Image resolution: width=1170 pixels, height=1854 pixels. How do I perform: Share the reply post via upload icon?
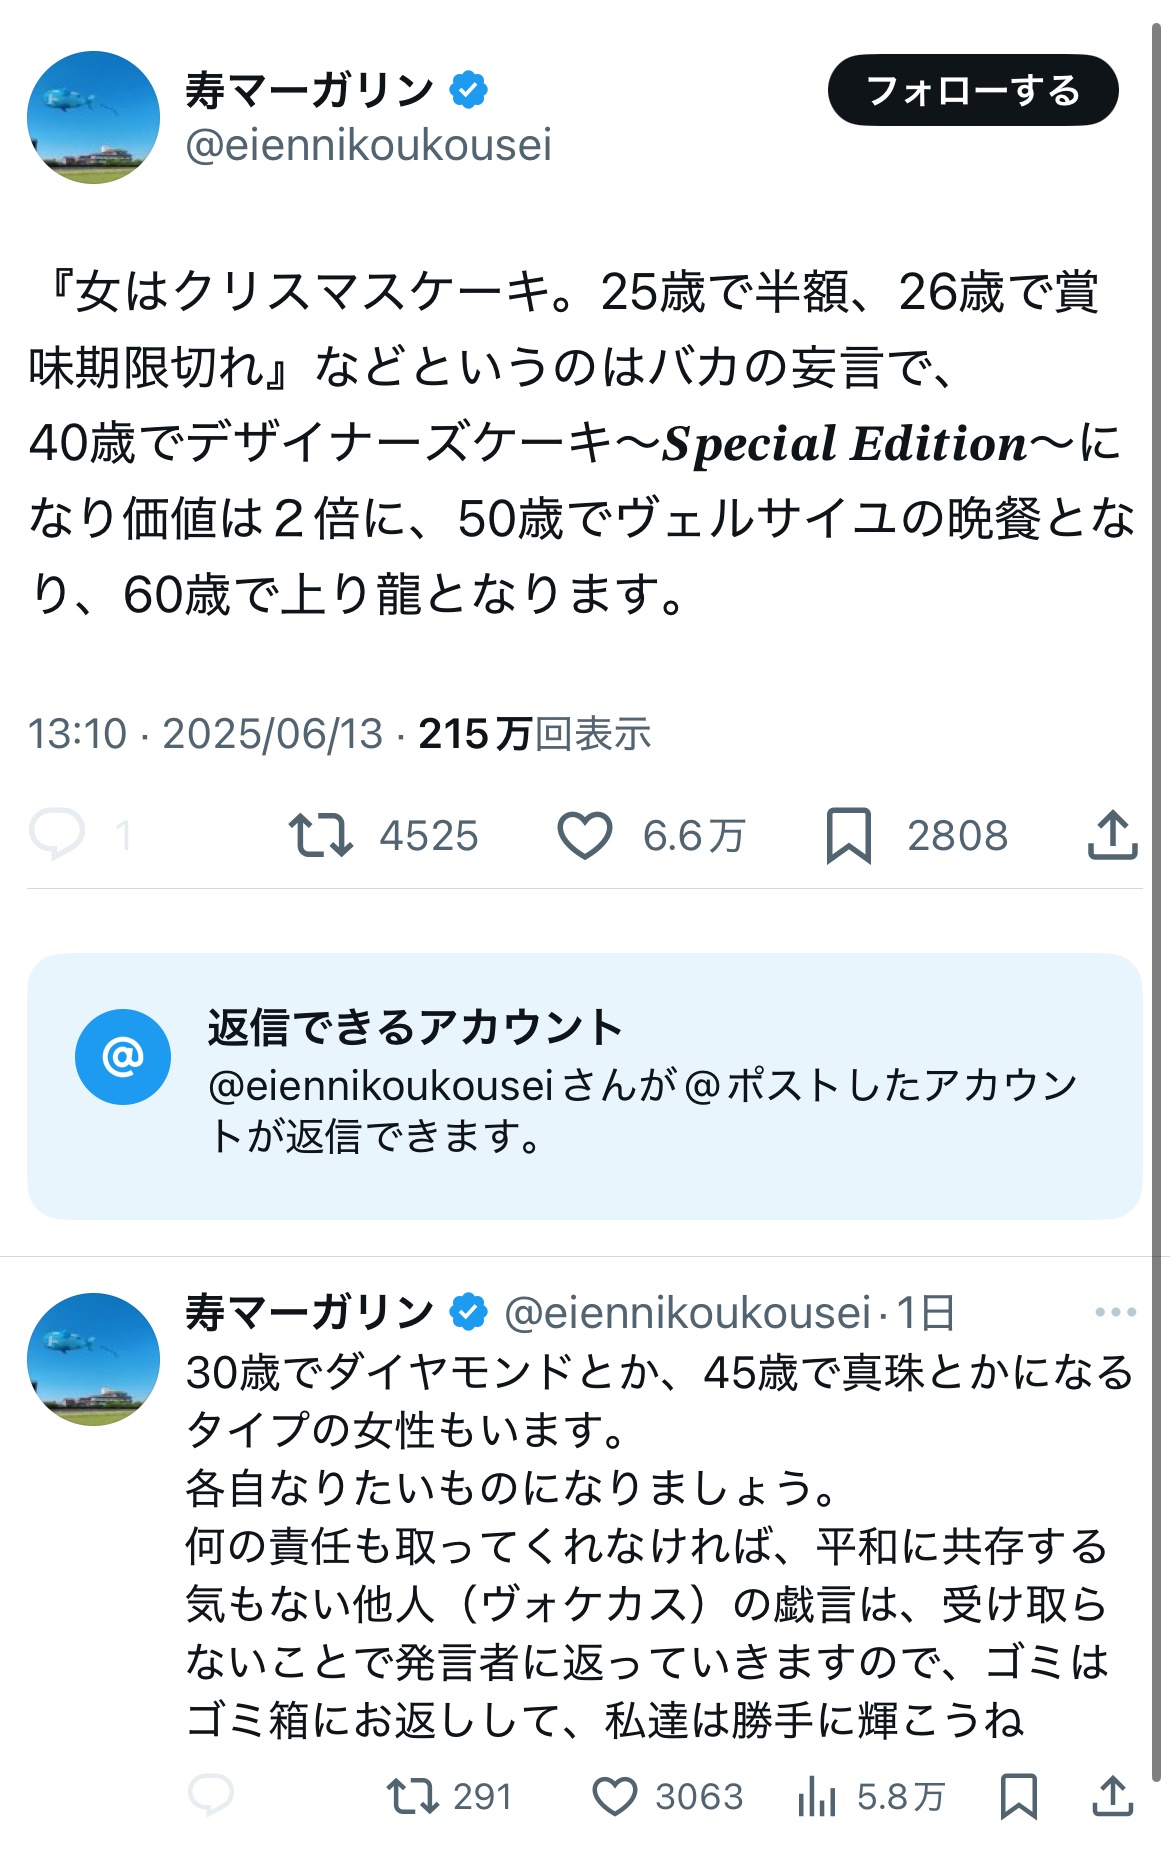pos(1112,1796)
